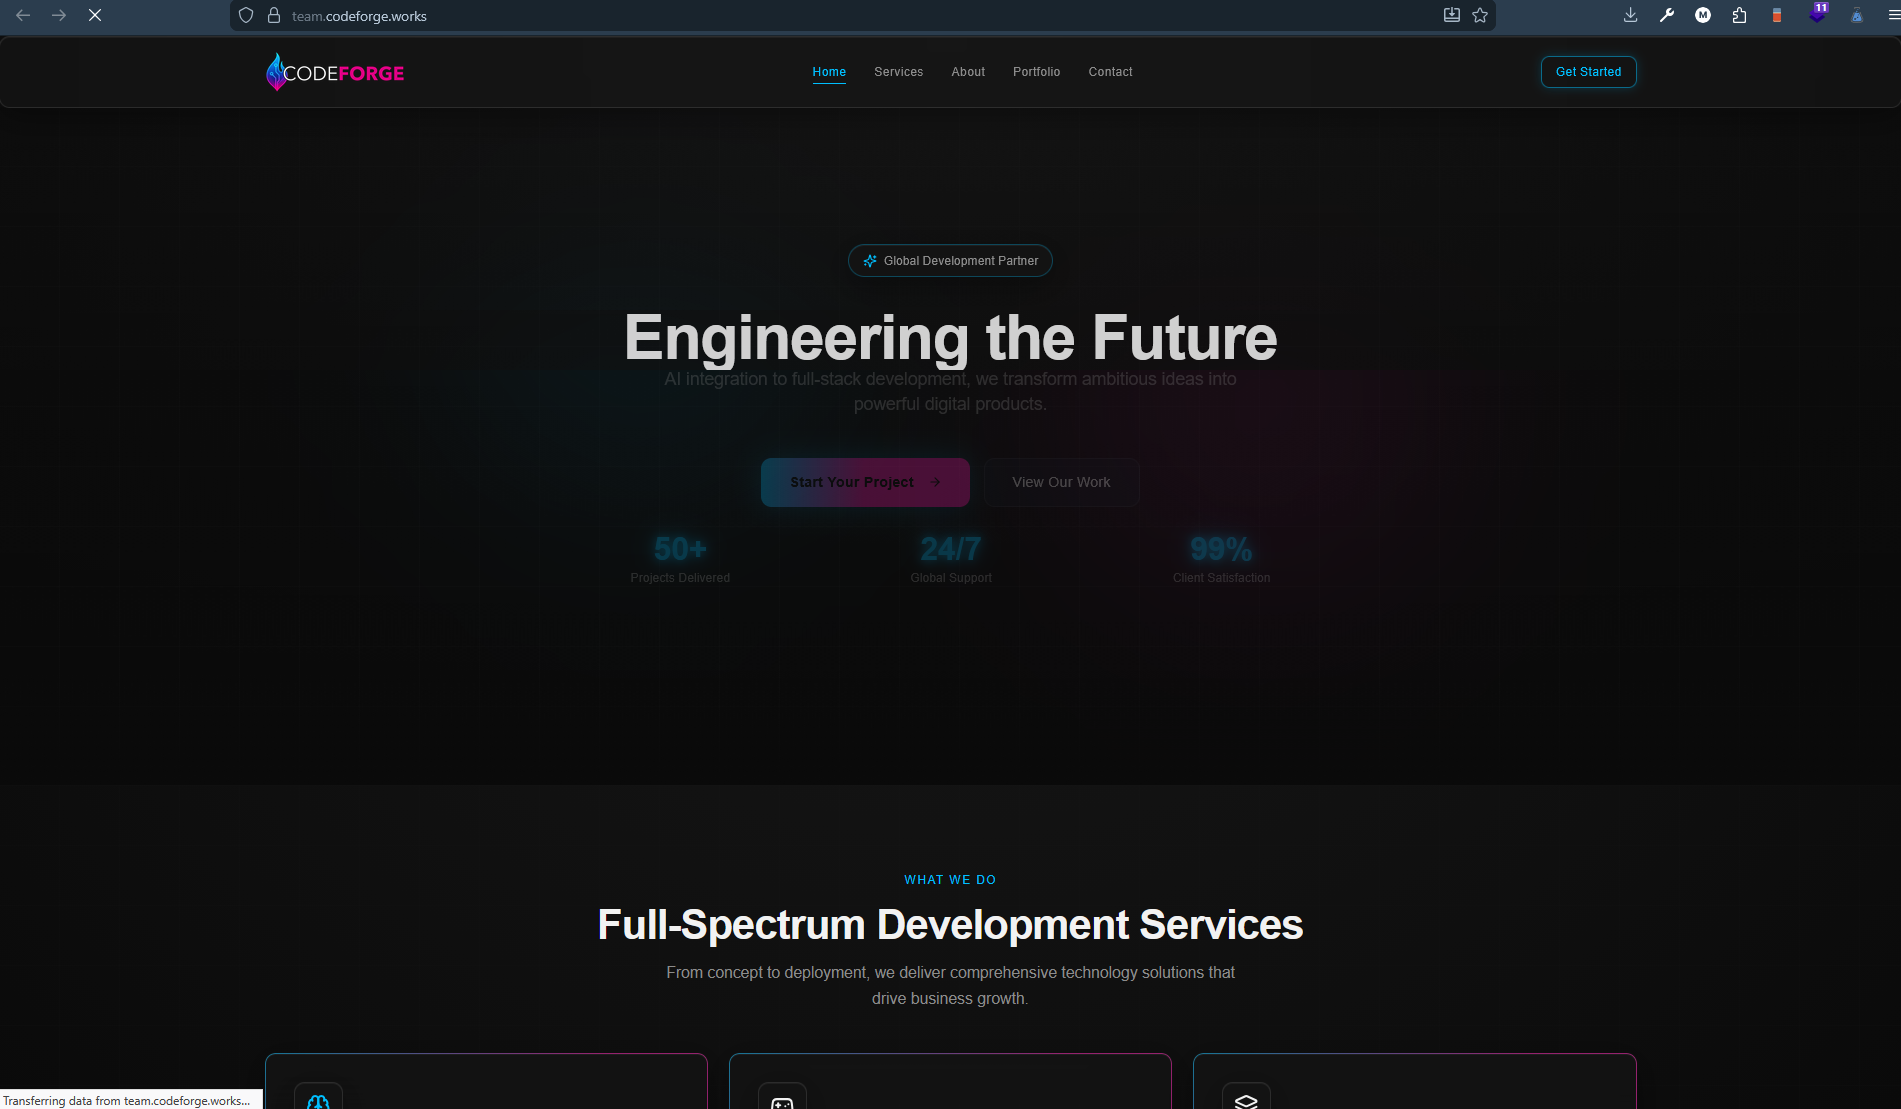Select the Home navigation tab
This screenshot has width=1901, height=1109.
coord(829,71)
